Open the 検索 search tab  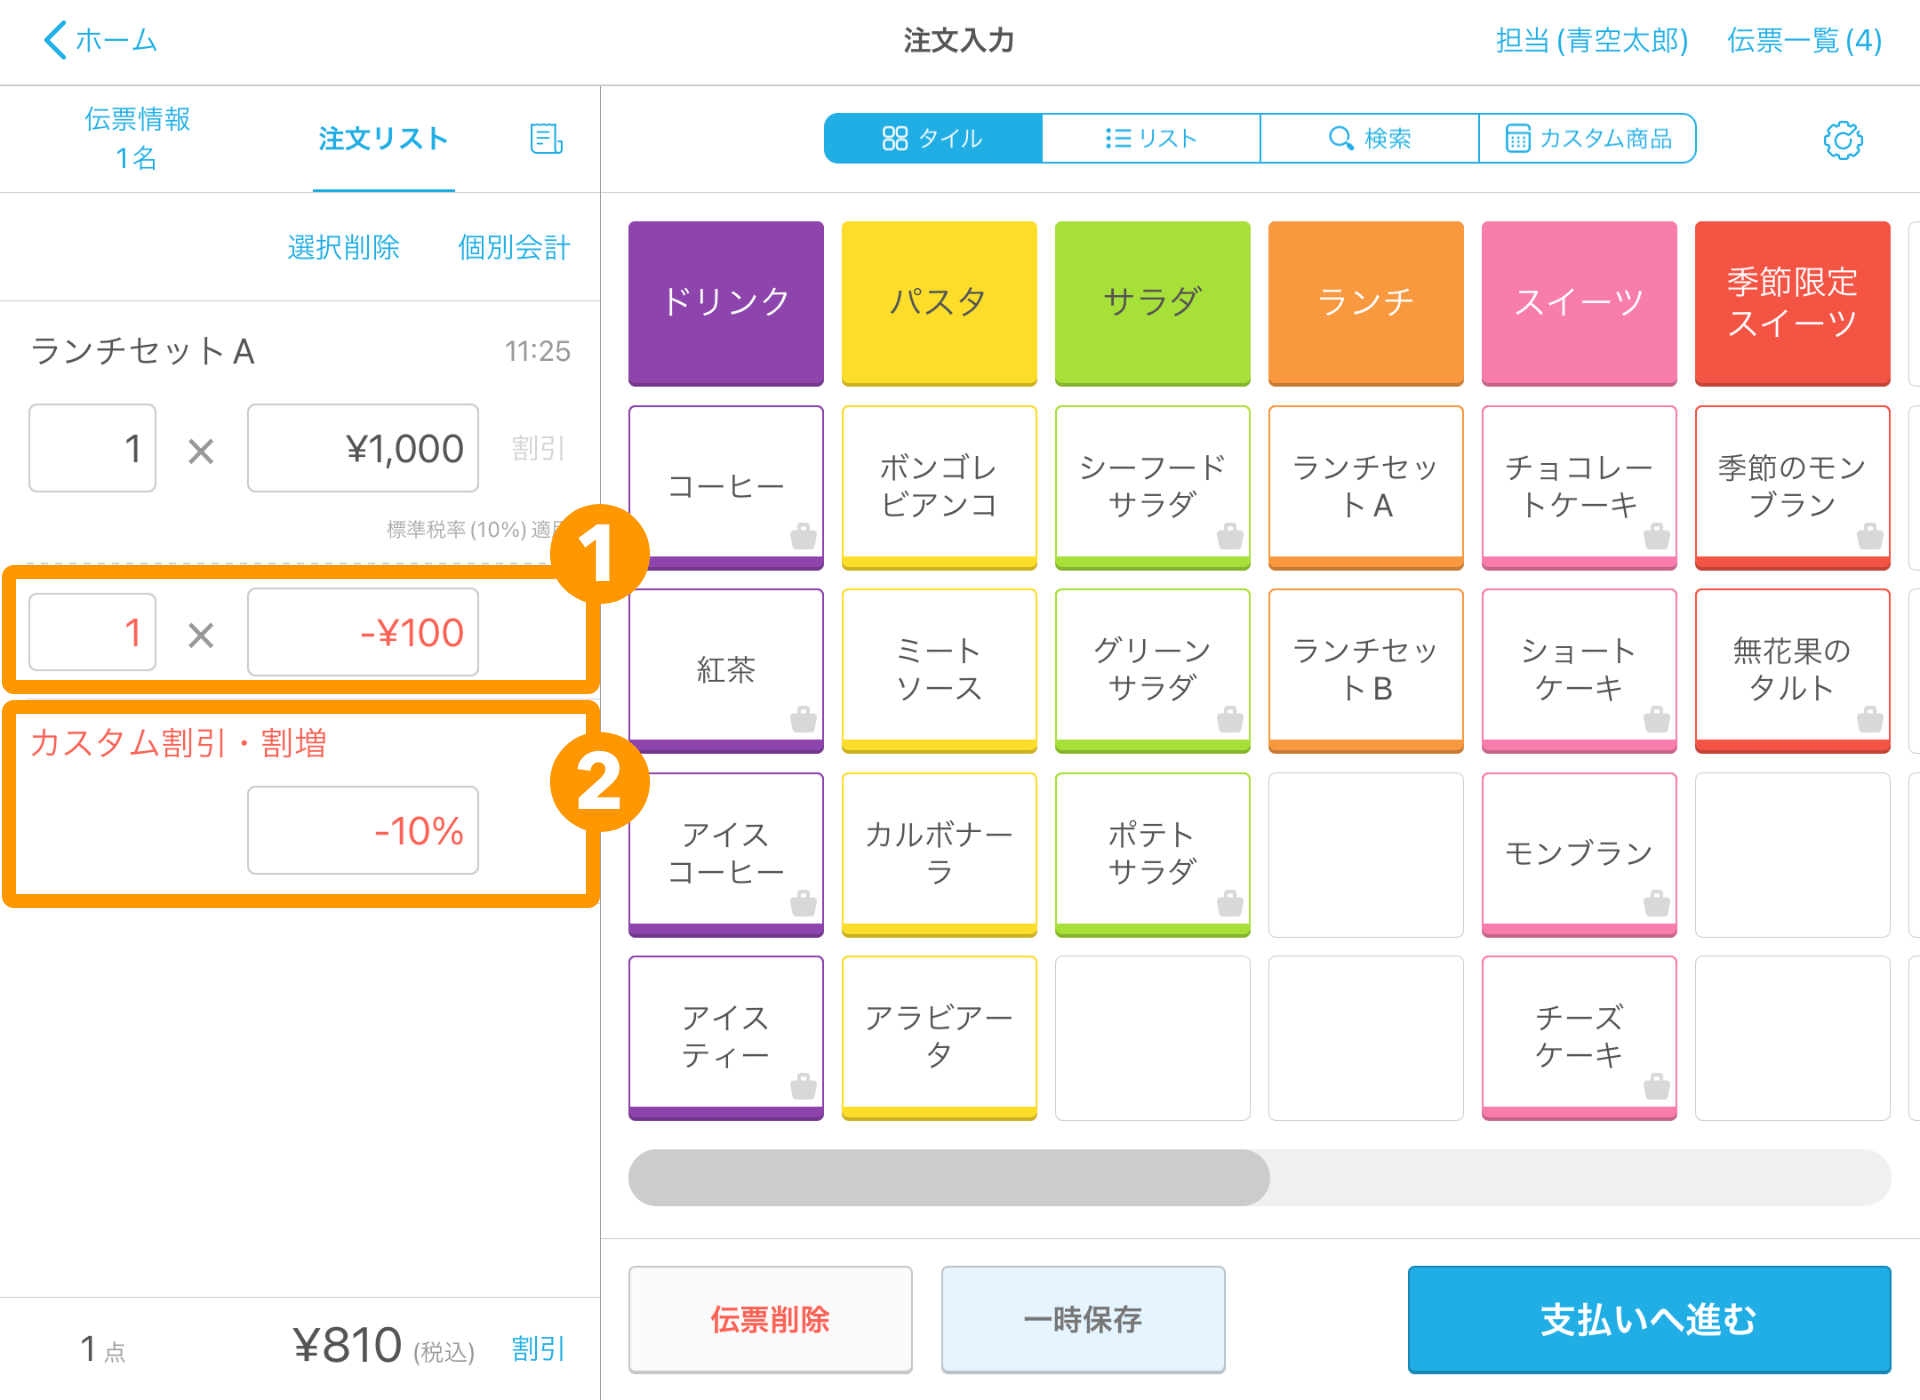pos(1369,138)
